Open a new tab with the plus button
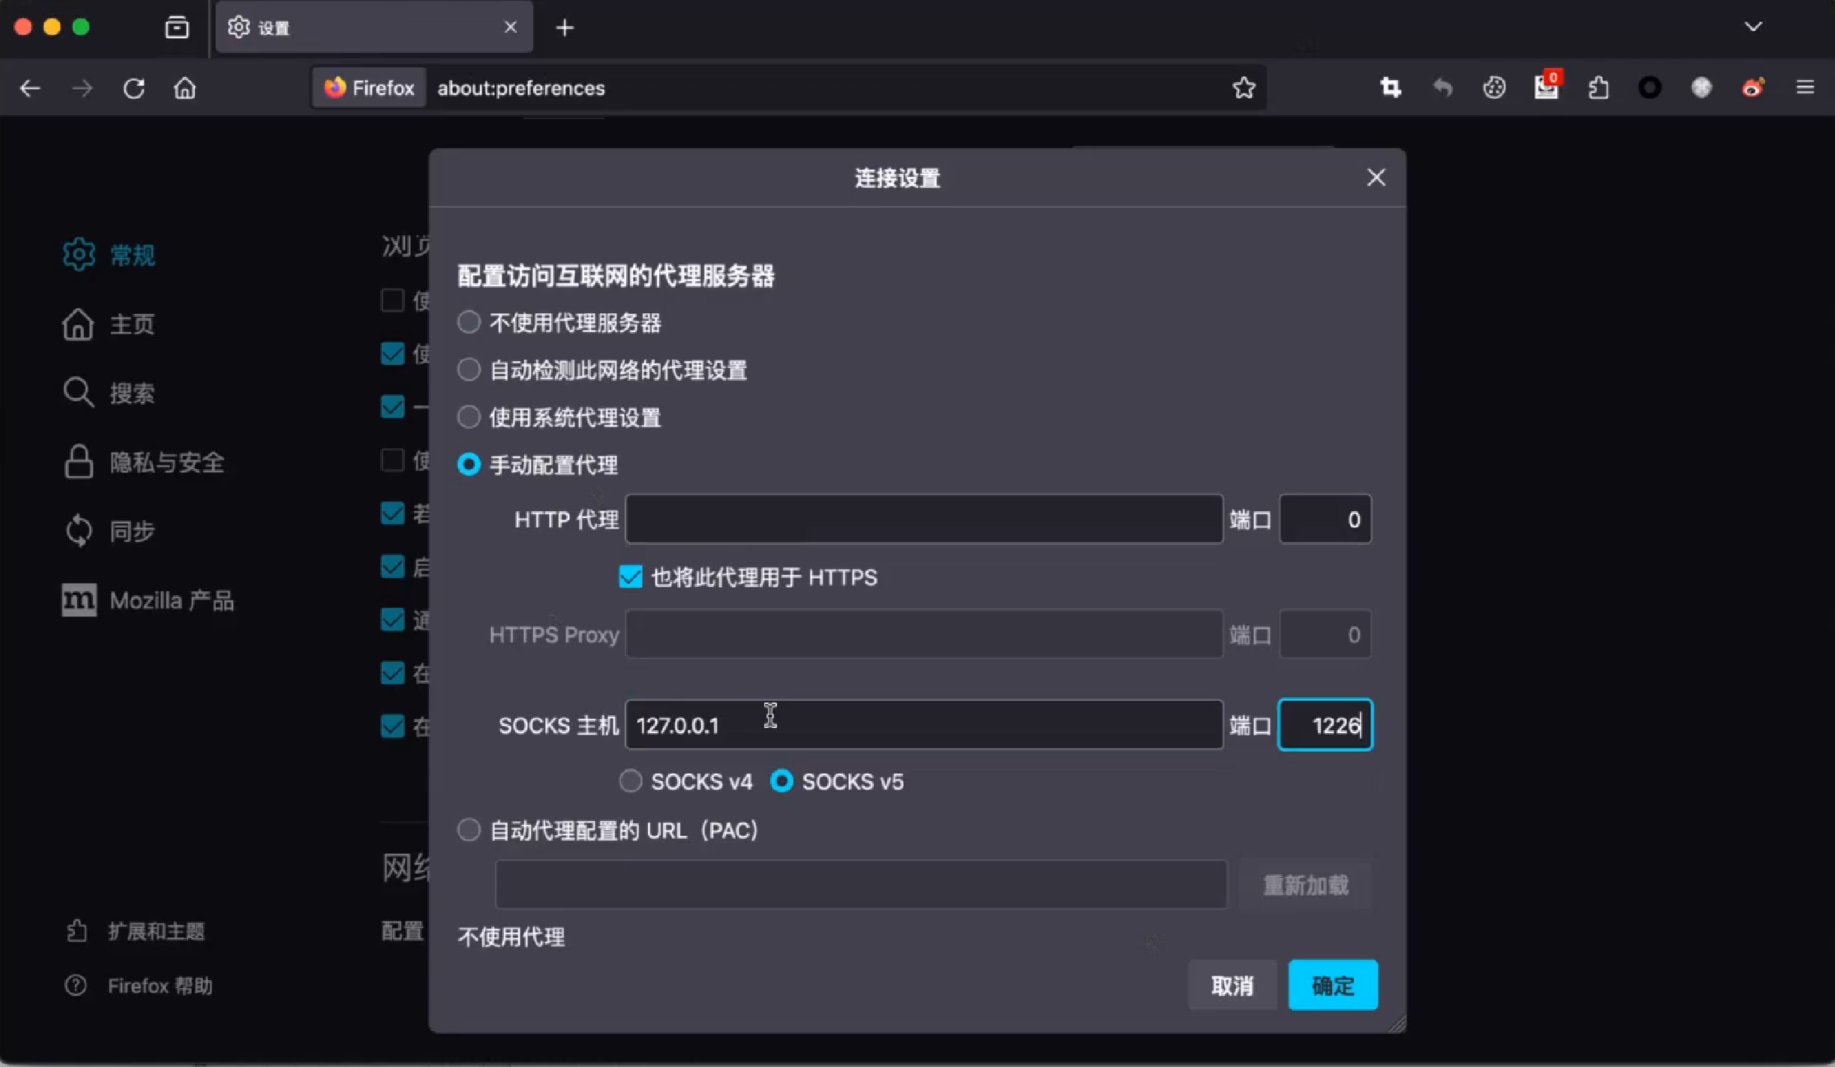This screenshot has height=1067, width=1835. point(565,28)
